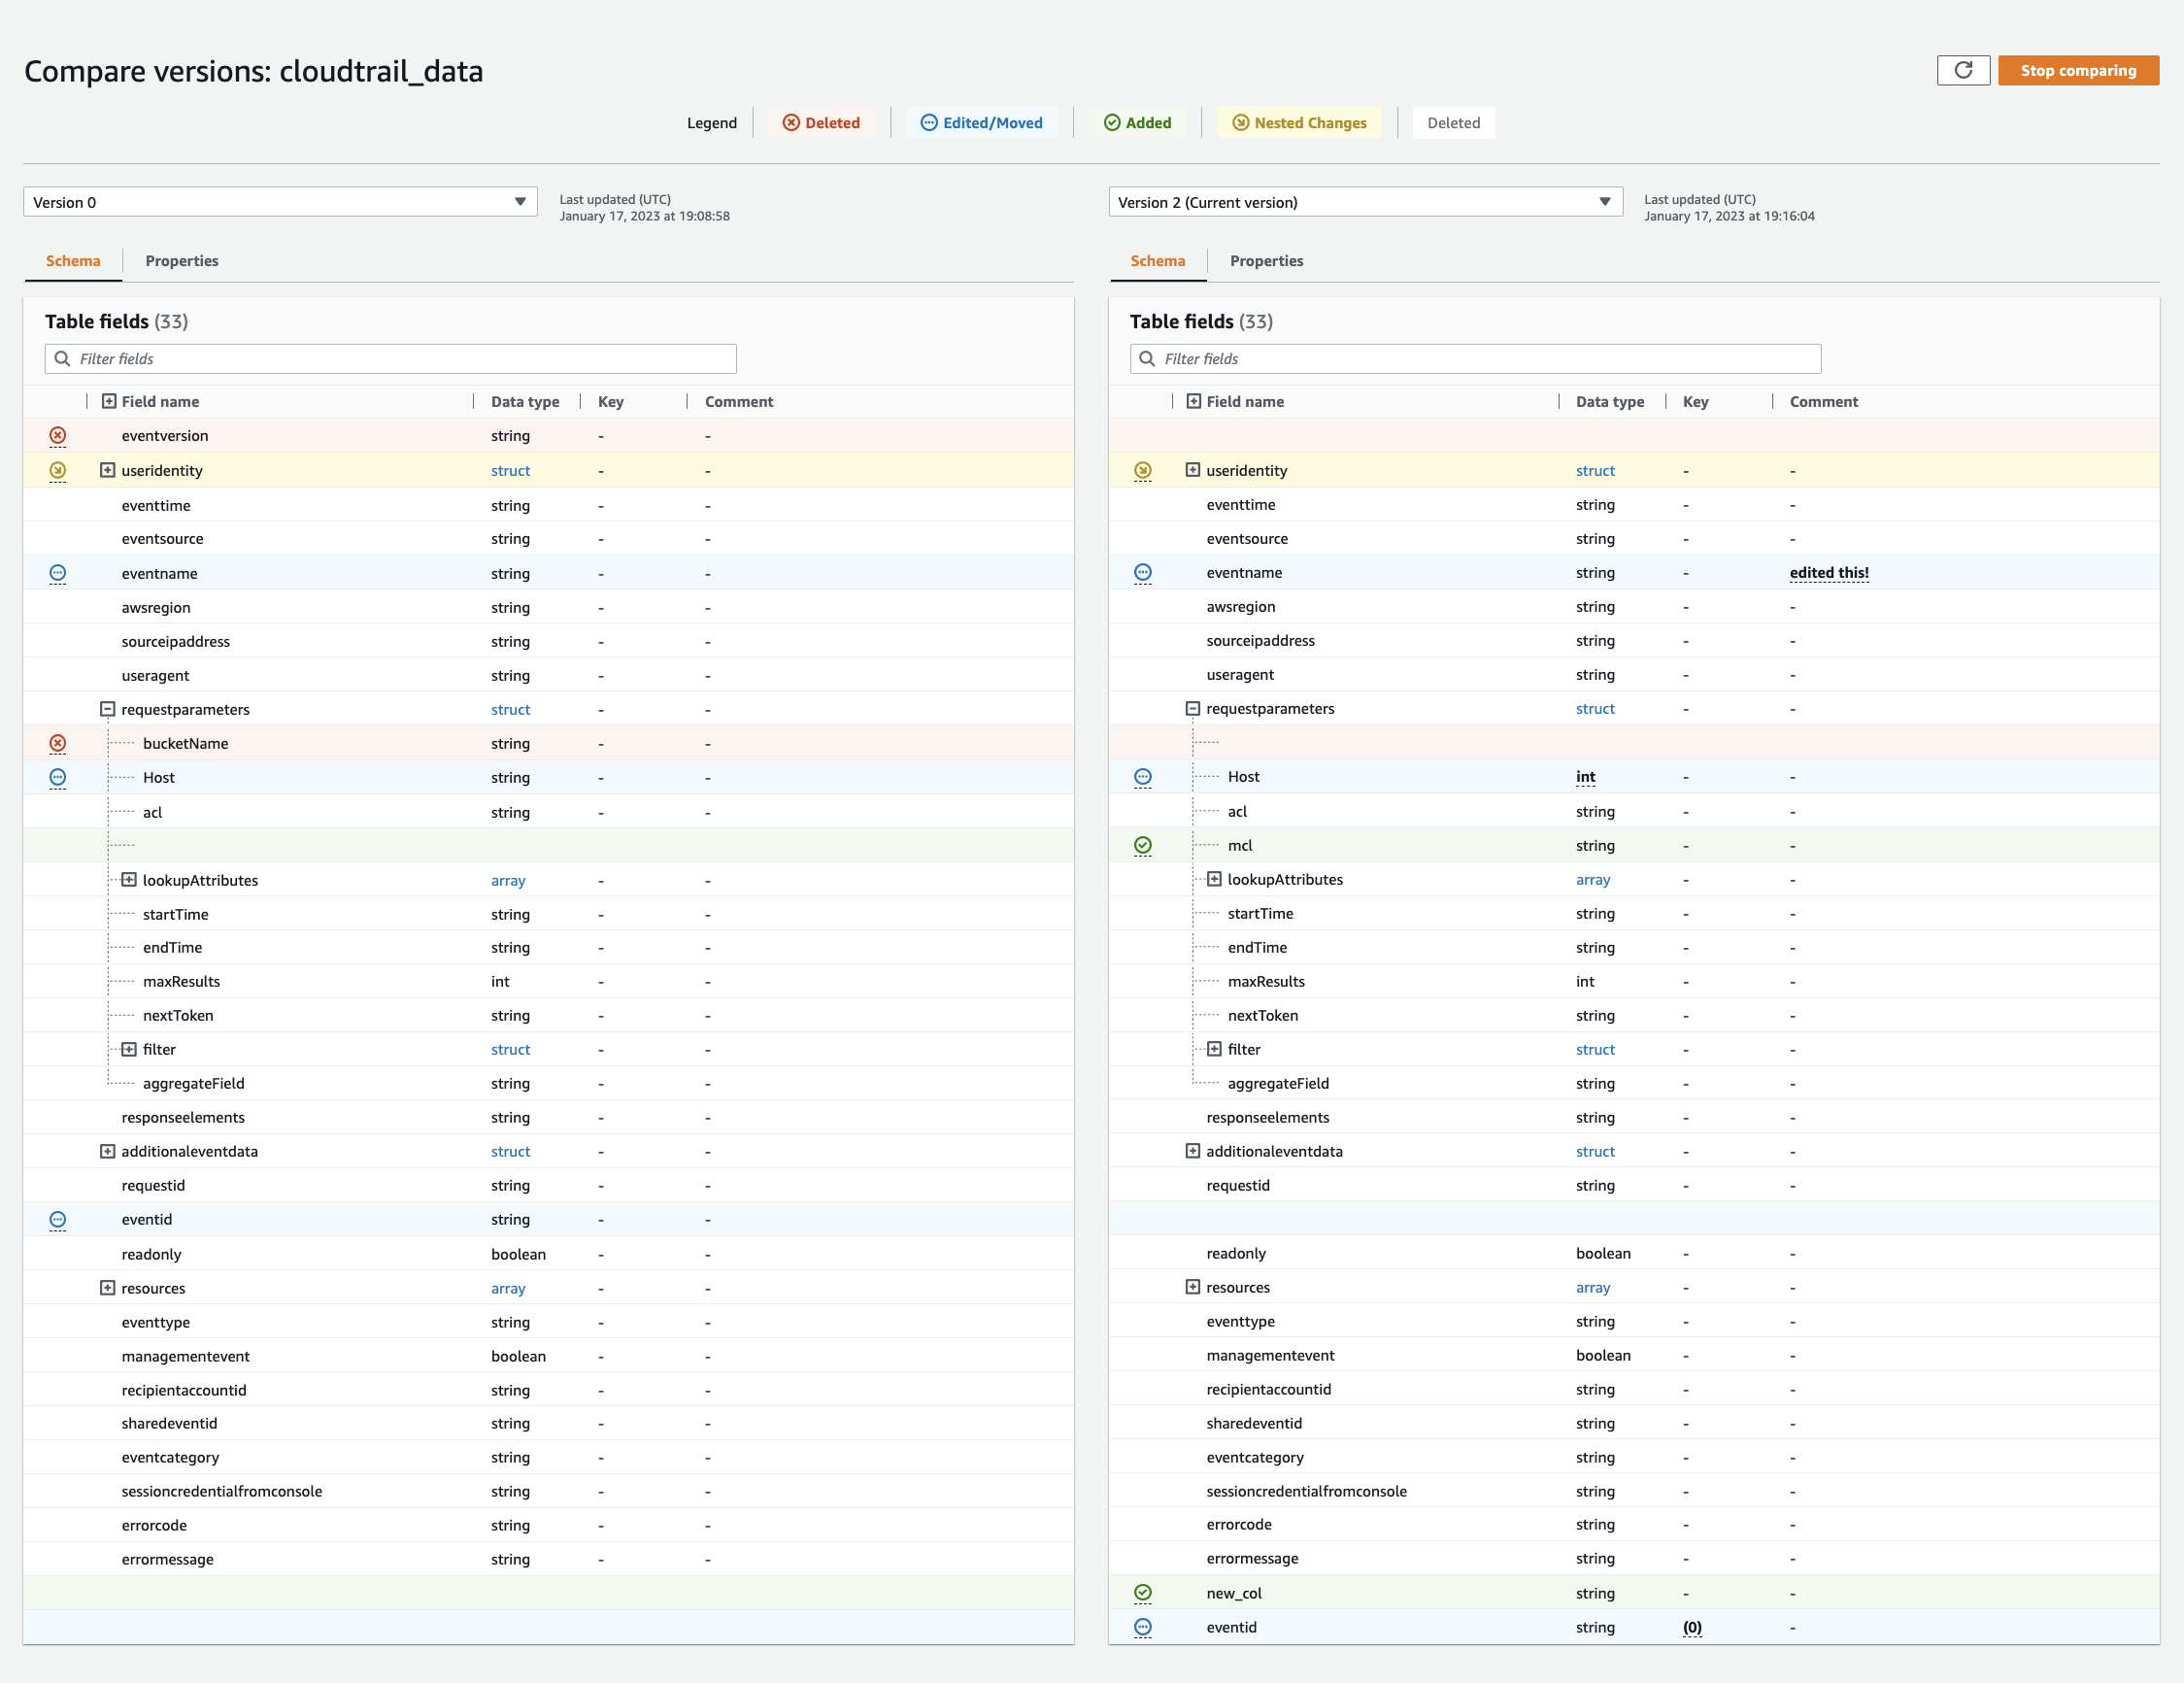
Task: Switch to Properties tab on left panel
Action: (182, 260)
